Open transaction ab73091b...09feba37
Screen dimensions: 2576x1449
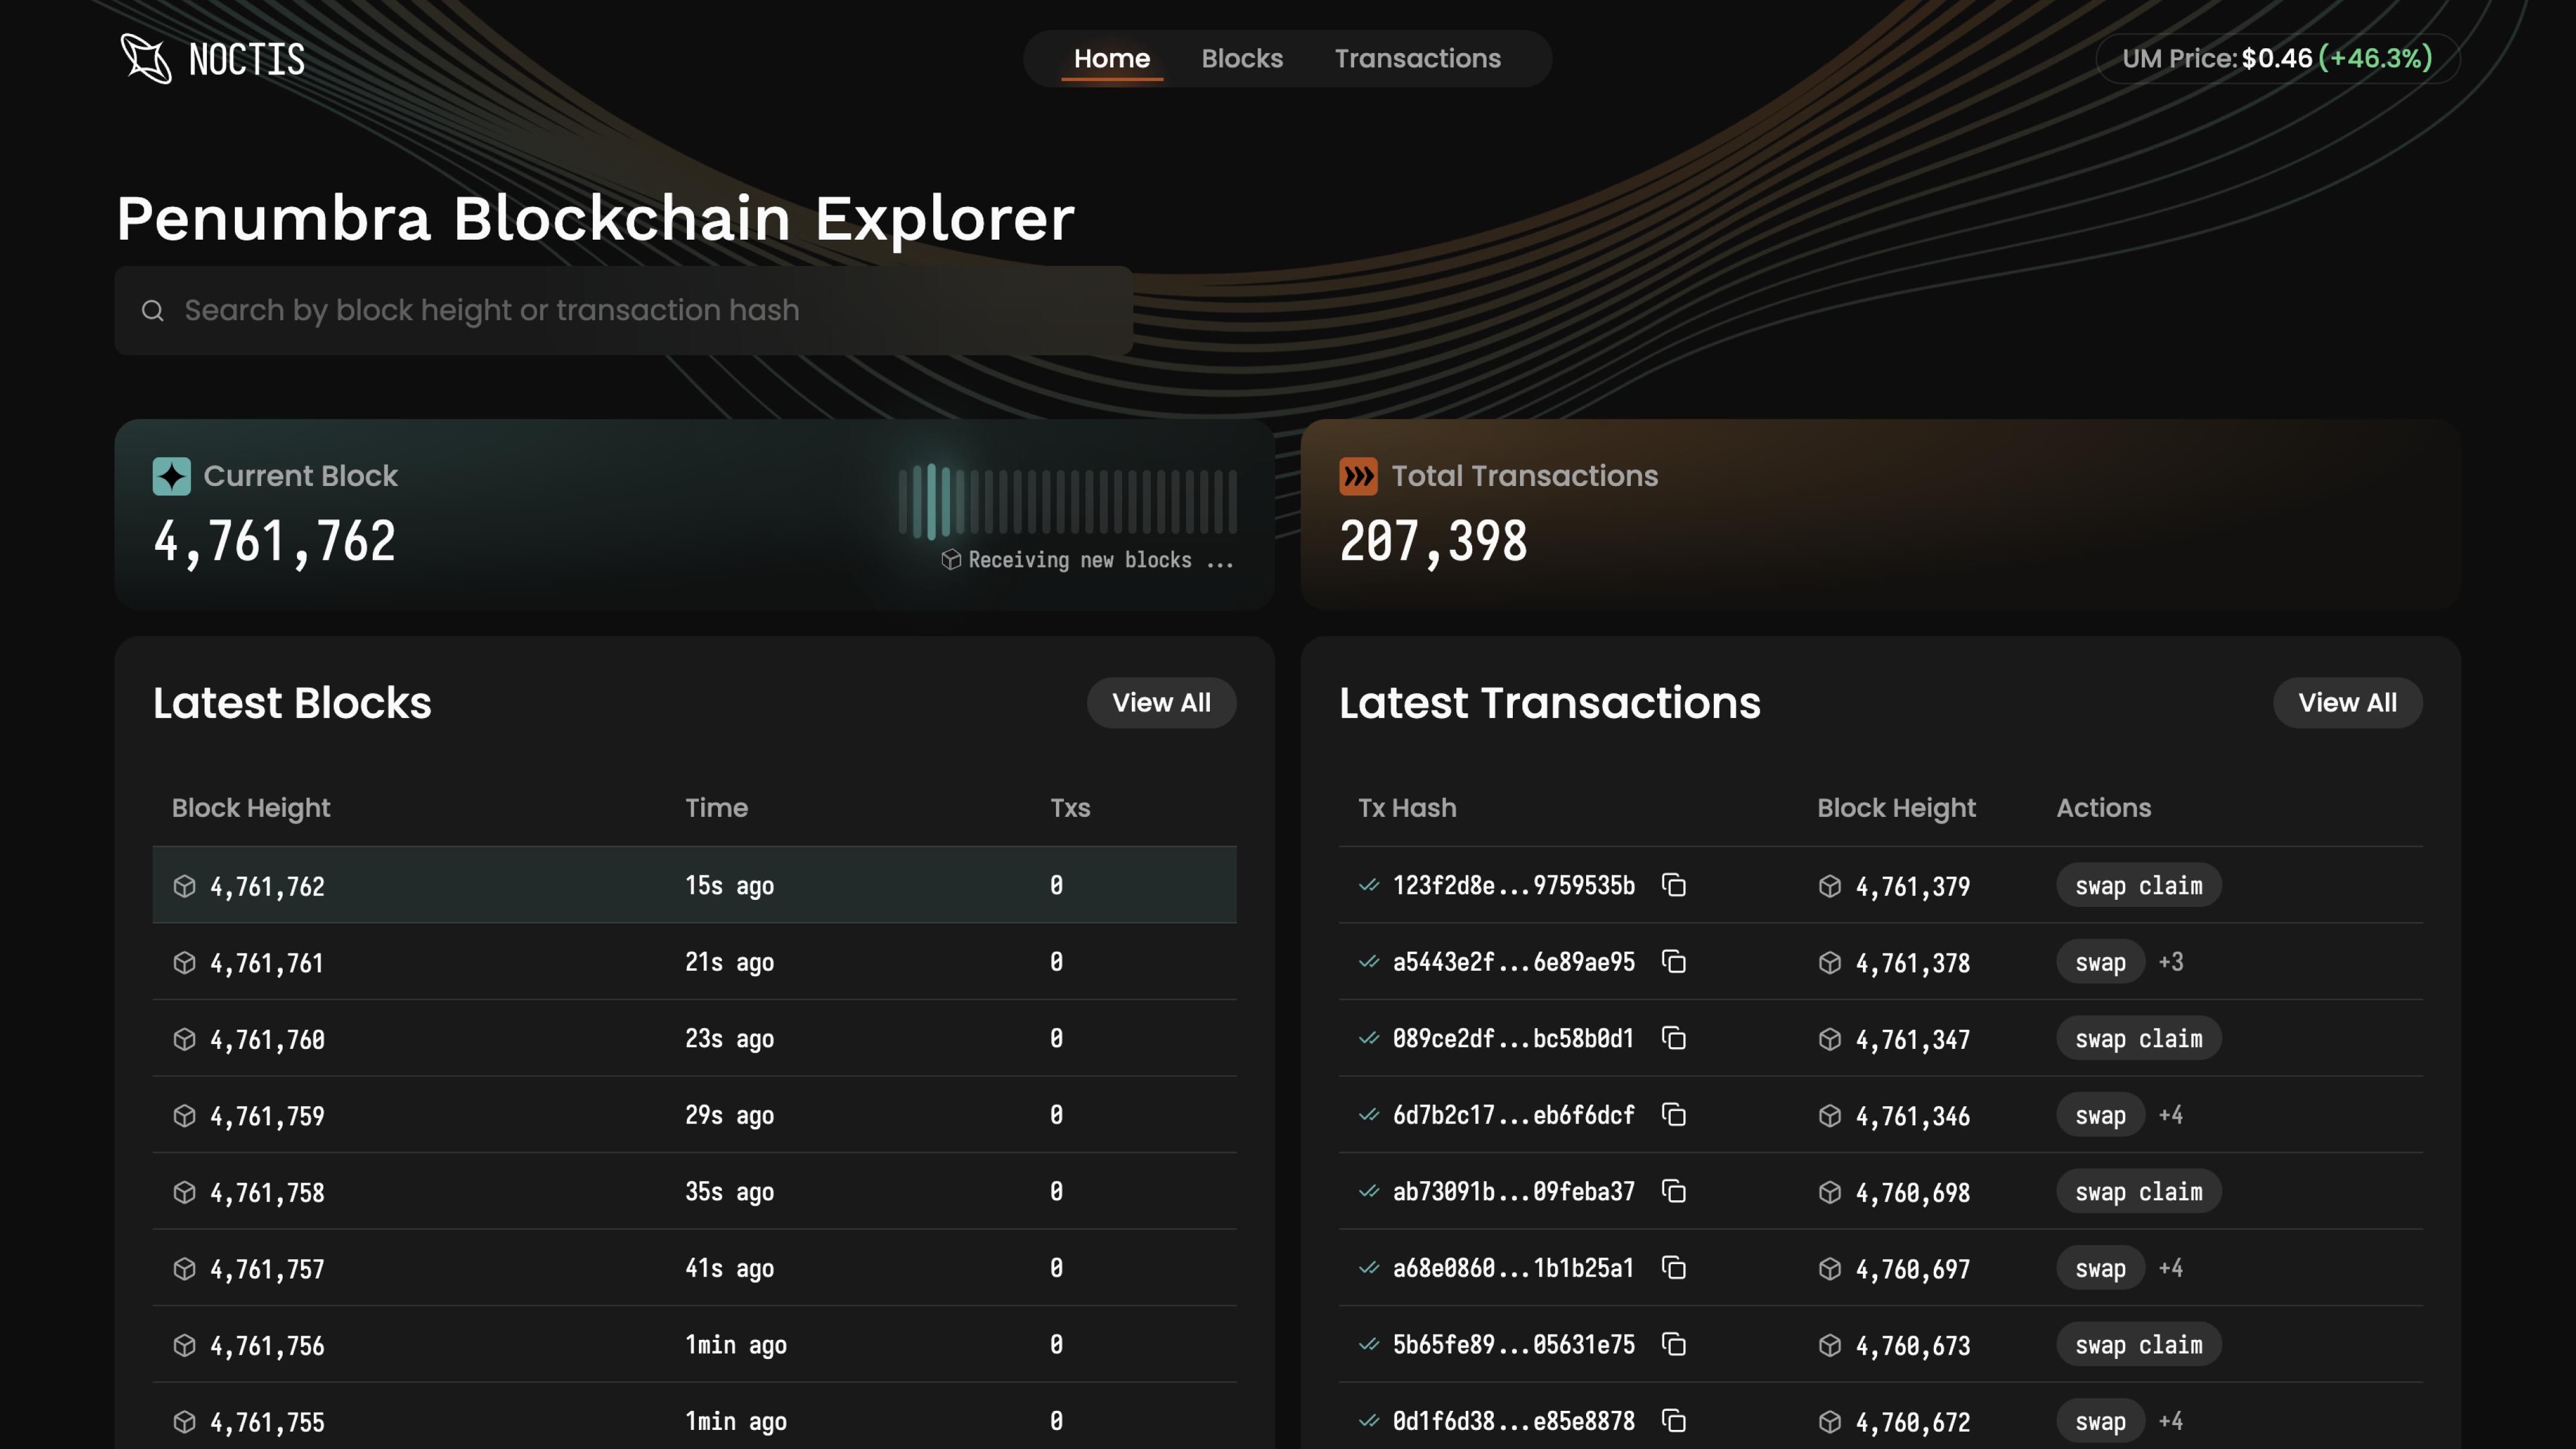1513,1192
